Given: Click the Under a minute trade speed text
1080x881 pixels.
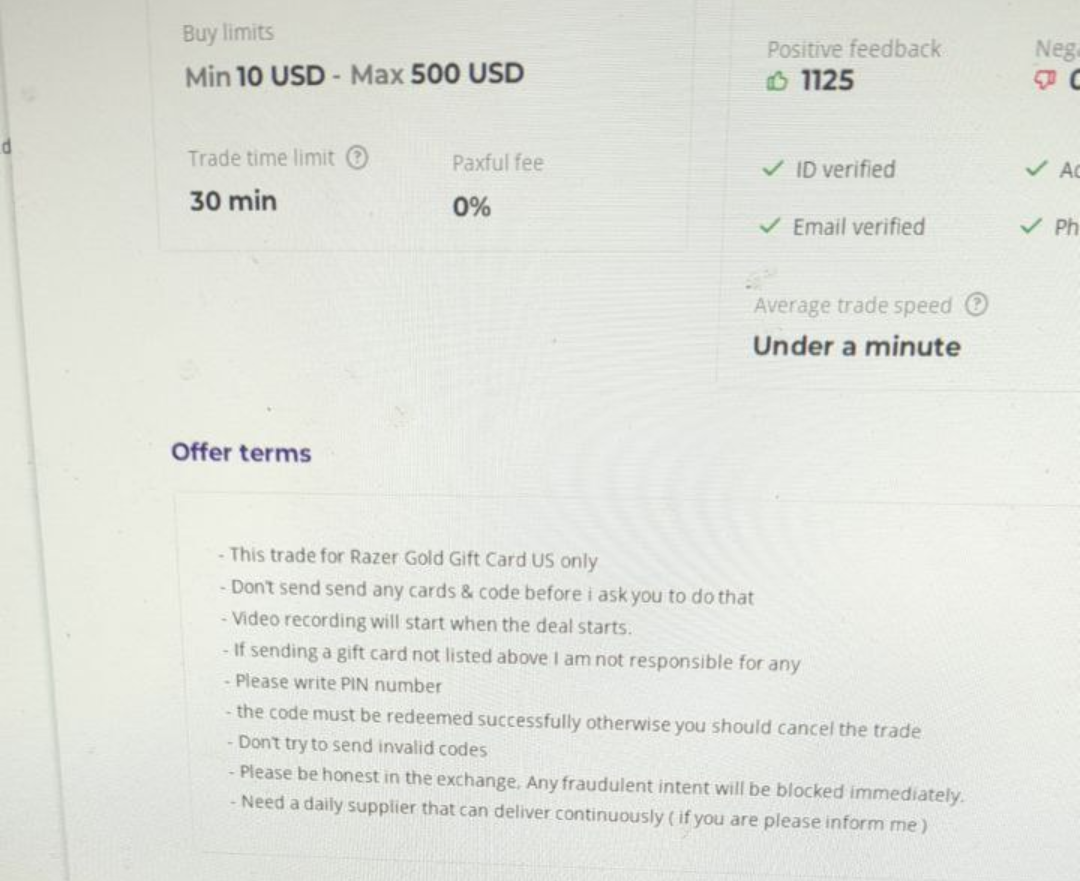Looking at the screenshot, I should 856,347.
